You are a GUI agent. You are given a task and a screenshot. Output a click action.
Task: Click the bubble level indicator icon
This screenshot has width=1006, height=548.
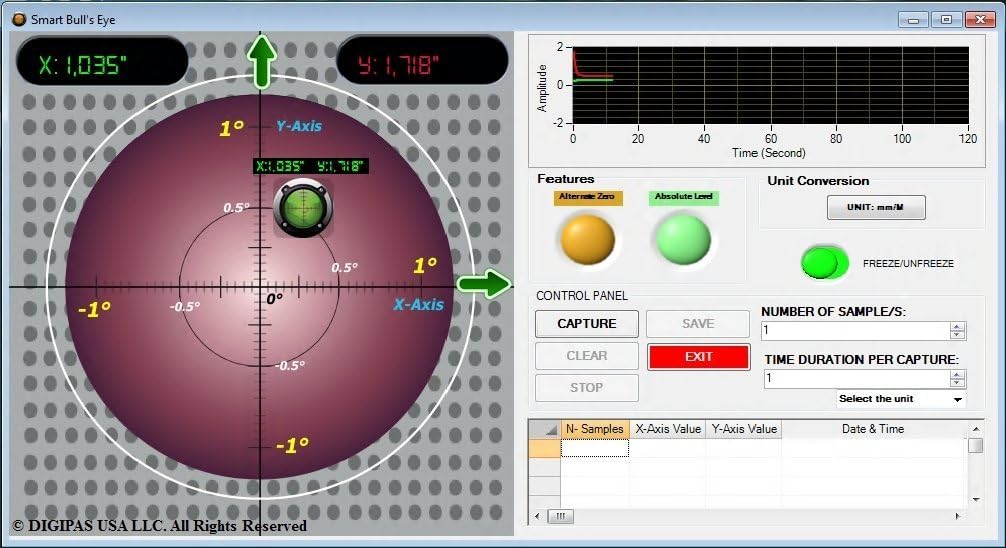pos(302,208)
